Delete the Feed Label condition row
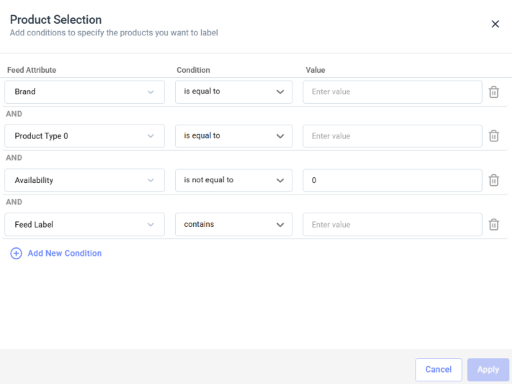512x384 pixels. pos(494,225)
